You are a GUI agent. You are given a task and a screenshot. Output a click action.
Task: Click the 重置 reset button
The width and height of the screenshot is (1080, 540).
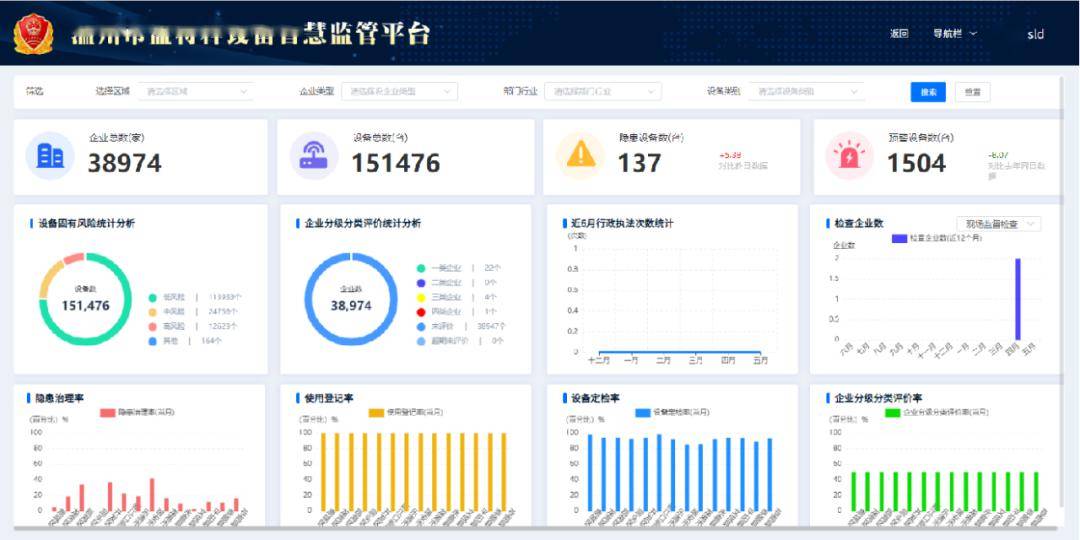(973, 92)
